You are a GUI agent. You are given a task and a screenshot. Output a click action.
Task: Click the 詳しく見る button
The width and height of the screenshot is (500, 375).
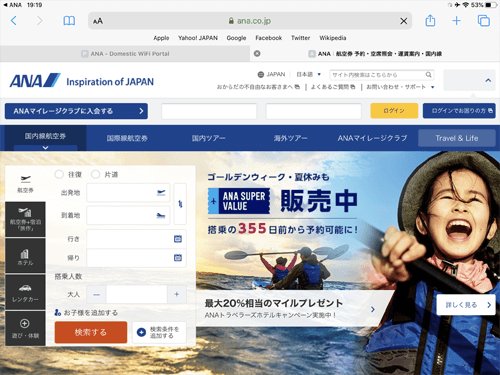coord(466,305)
